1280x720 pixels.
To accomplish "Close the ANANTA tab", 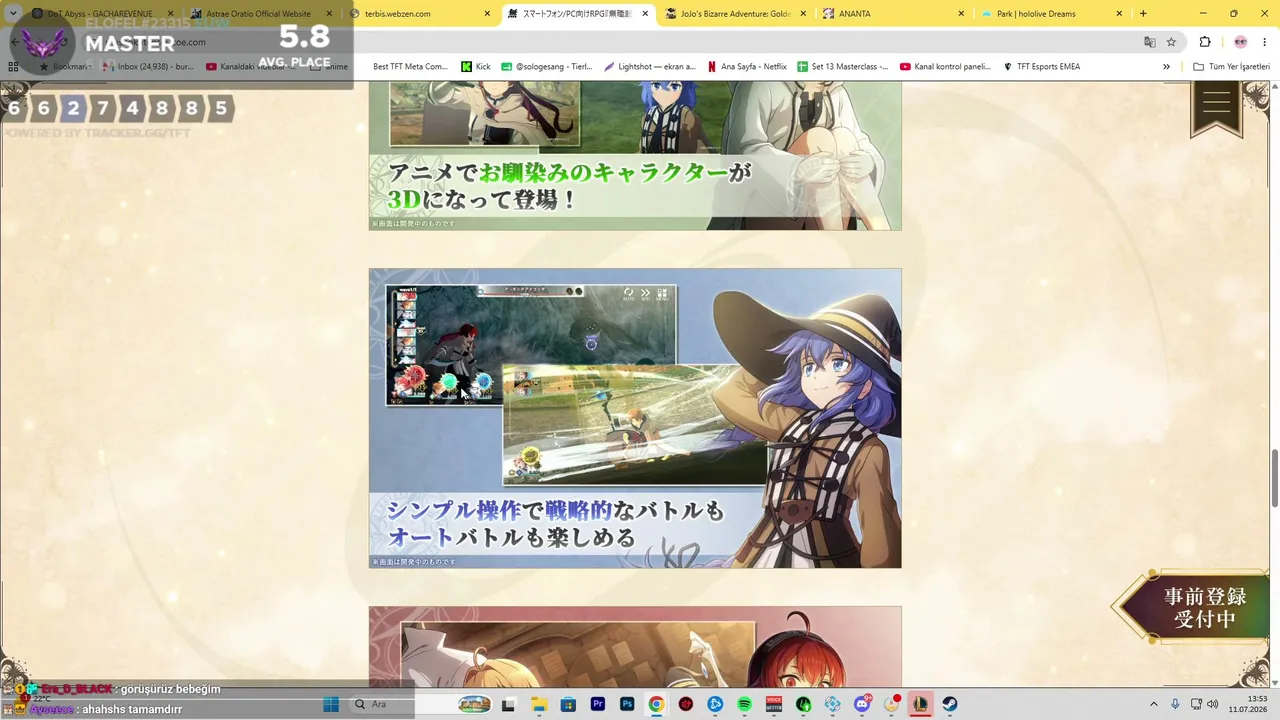I will (961, 14).
